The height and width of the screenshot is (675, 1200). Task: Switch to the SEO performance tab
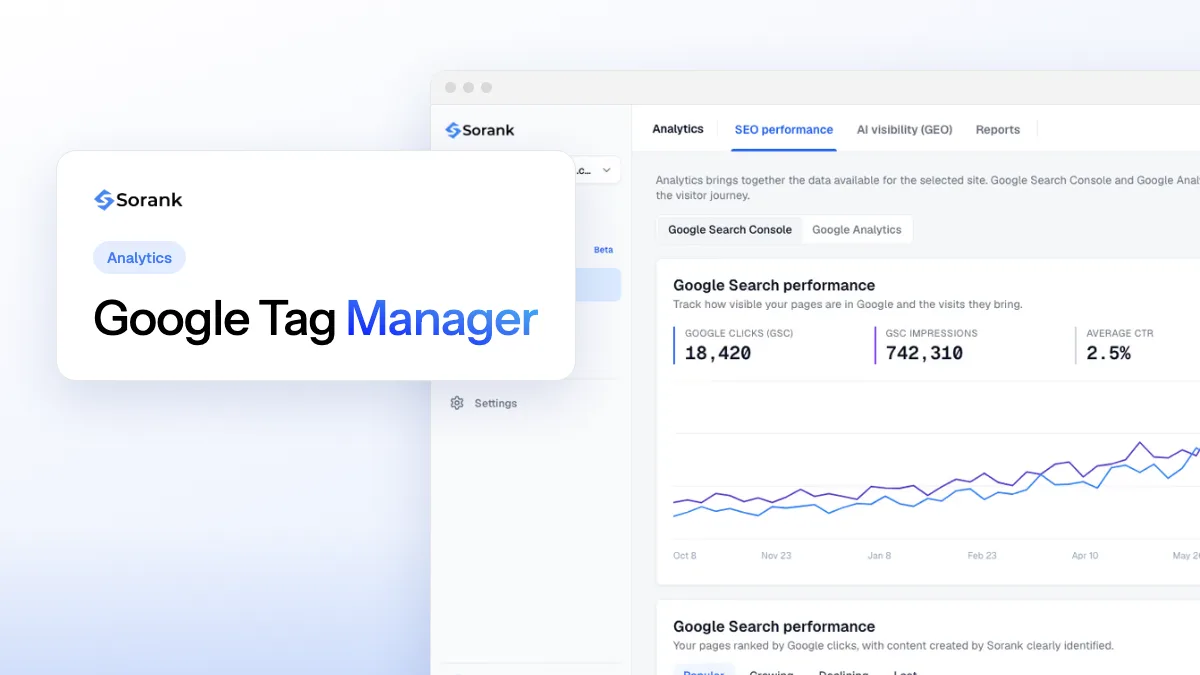784,130
